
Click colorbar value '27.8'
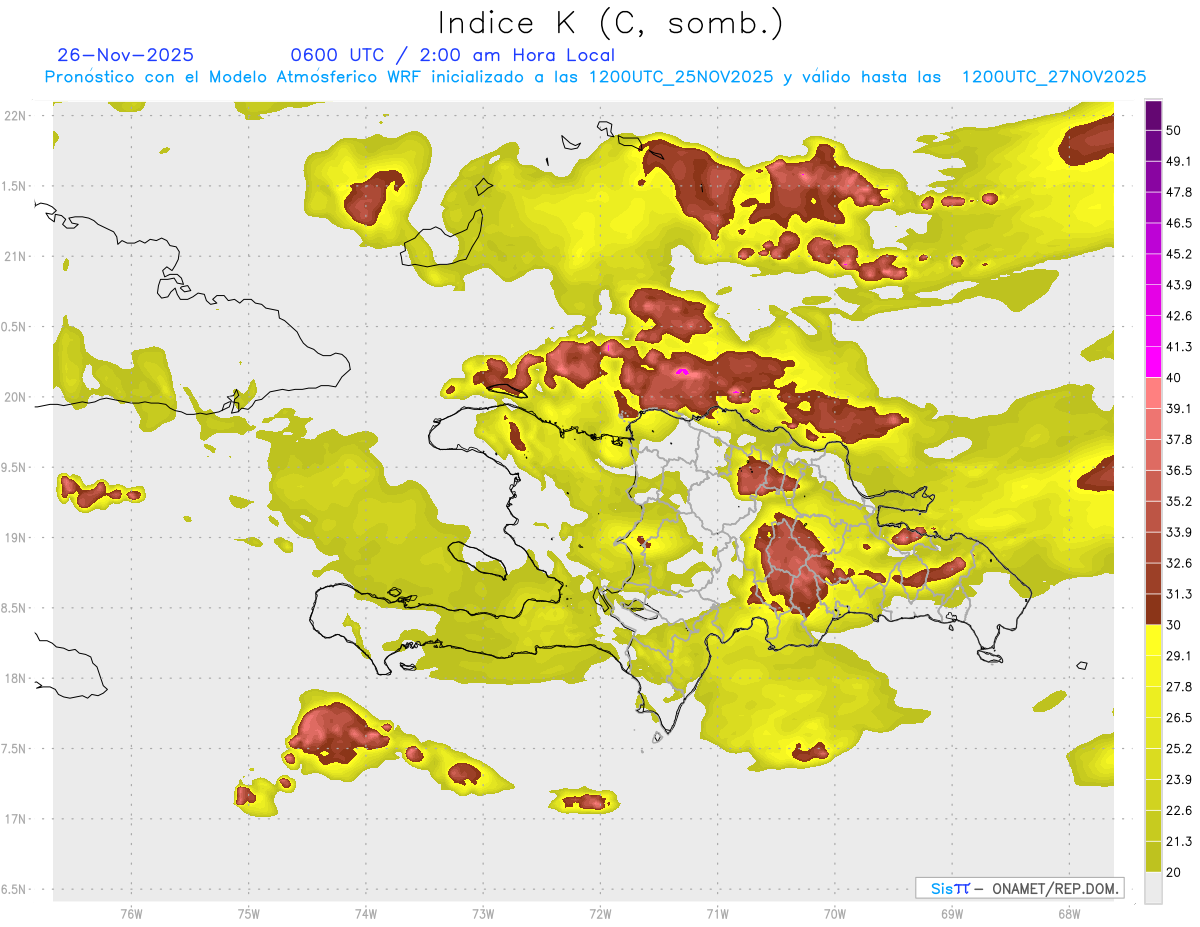(x=1178, y=686)
